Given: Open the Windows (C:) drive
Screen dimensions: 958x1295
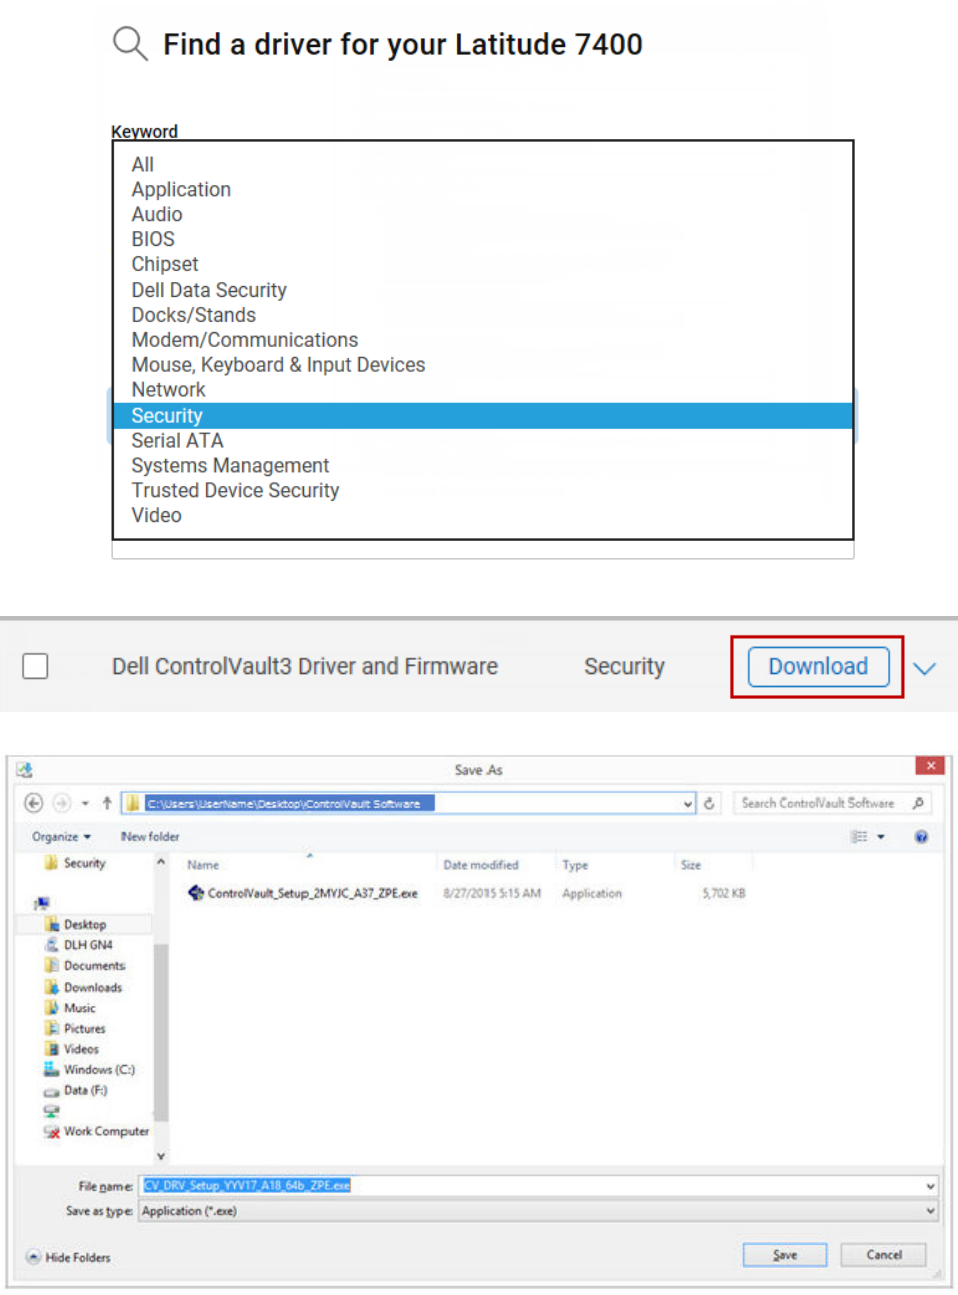Looking at the screenshot, I should pos(89,1069).
